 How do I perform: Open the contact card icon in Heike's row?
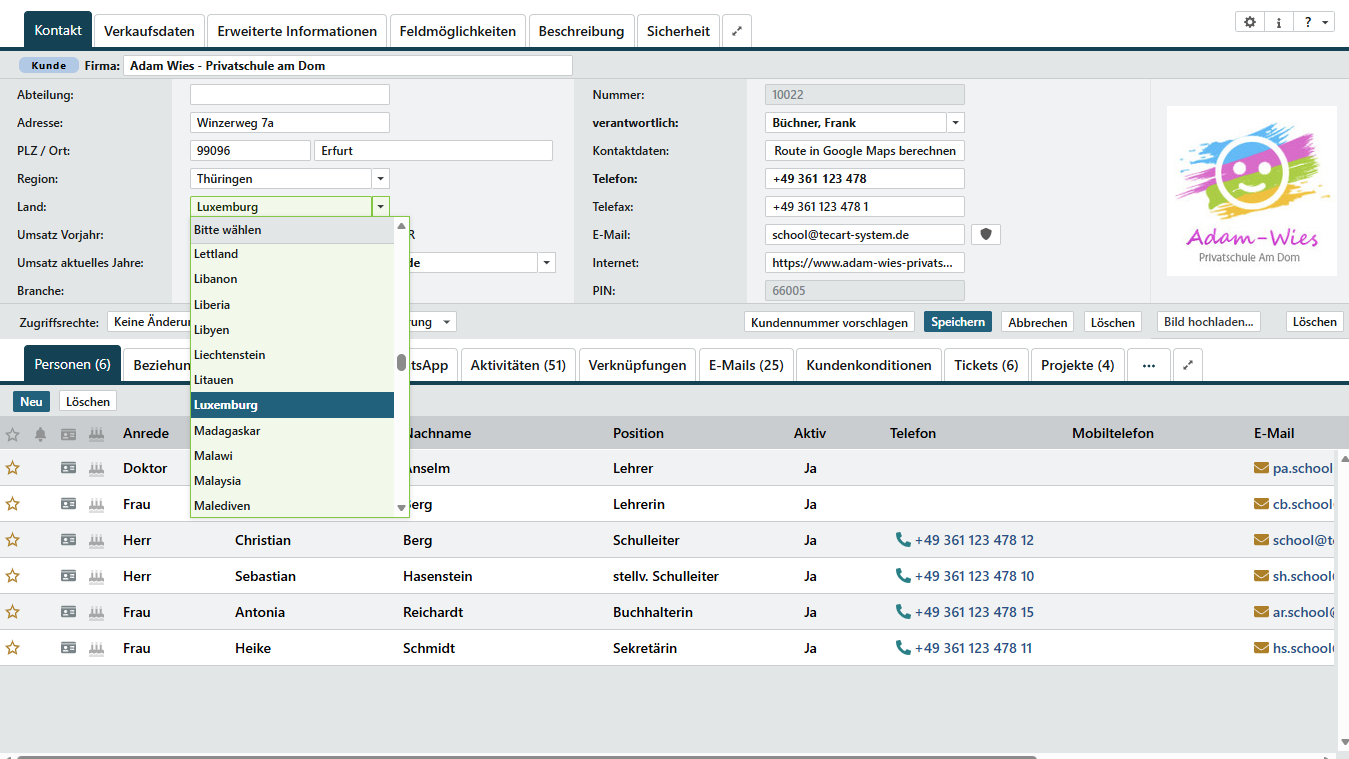point(68,648)
